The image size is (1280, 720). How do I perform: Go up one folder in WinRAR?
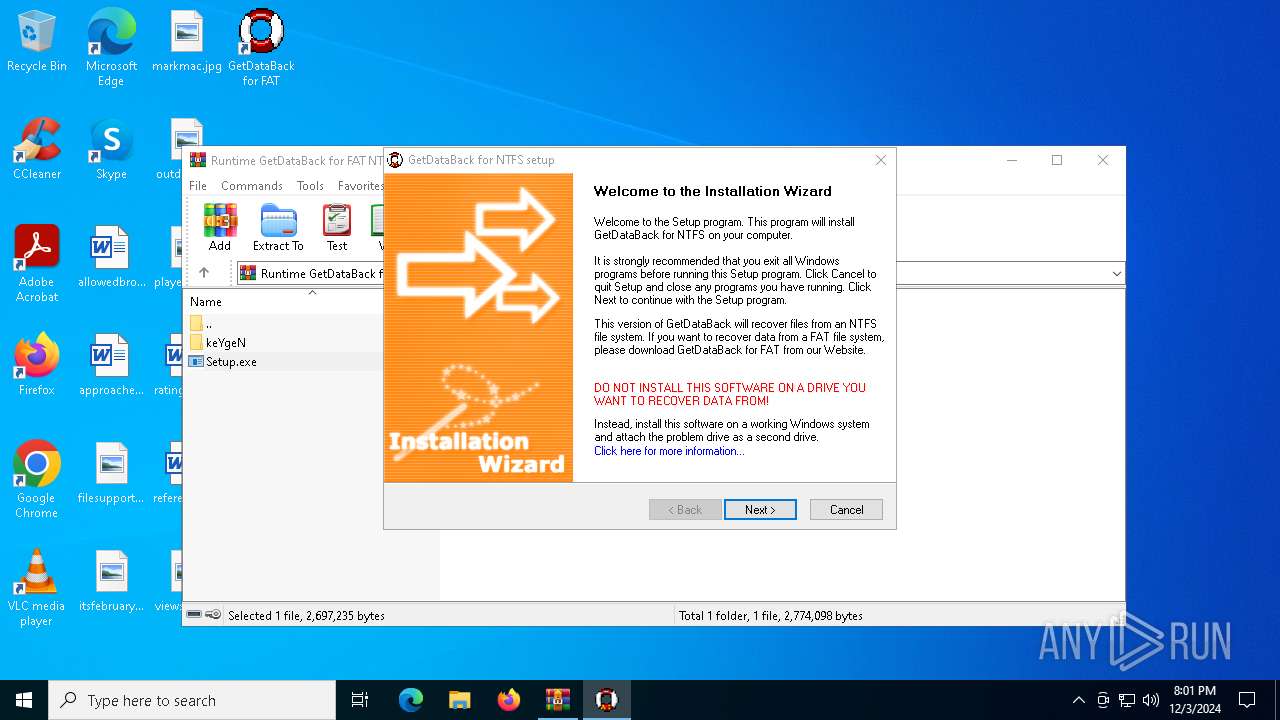(204, 273)
